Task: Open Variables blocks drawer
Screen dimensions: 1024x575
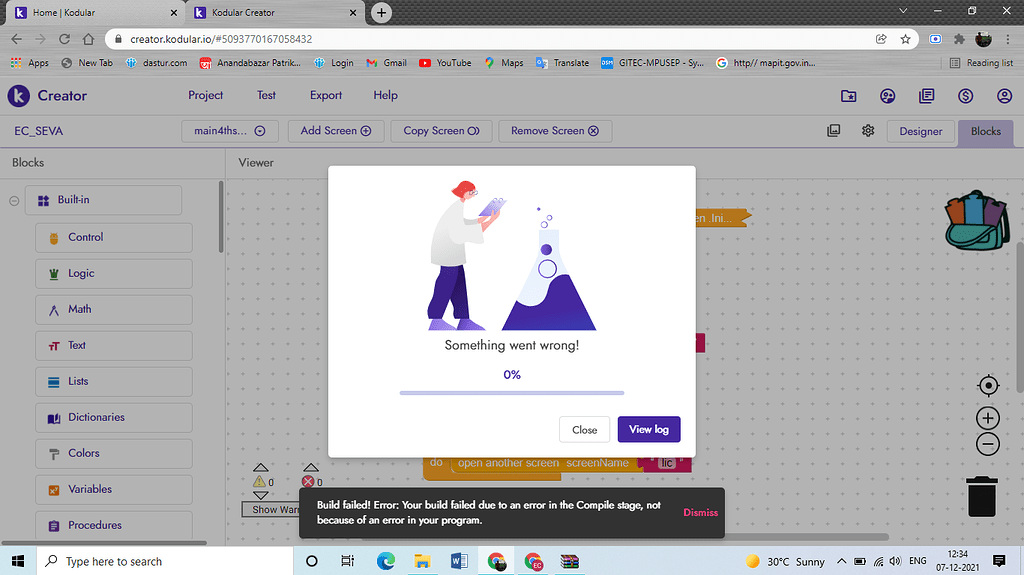Action: (114, 489)
